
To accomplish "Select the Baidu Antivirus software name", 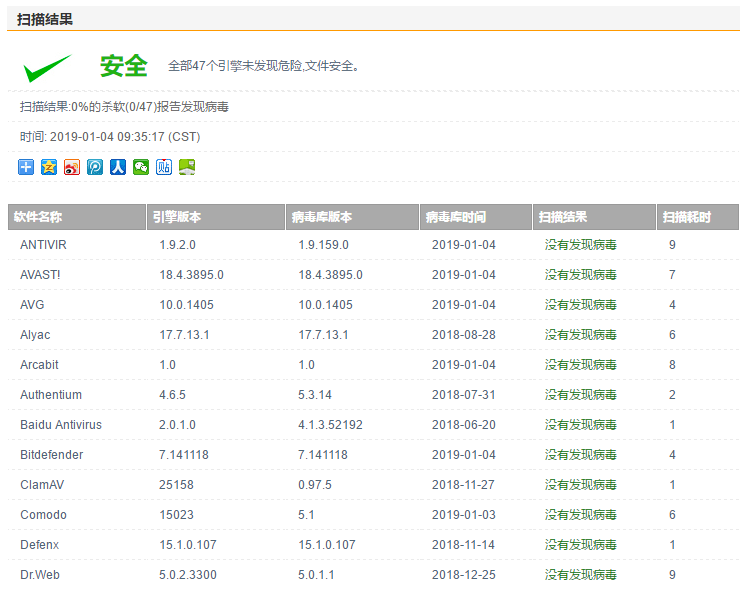I will tap(61, 425).
